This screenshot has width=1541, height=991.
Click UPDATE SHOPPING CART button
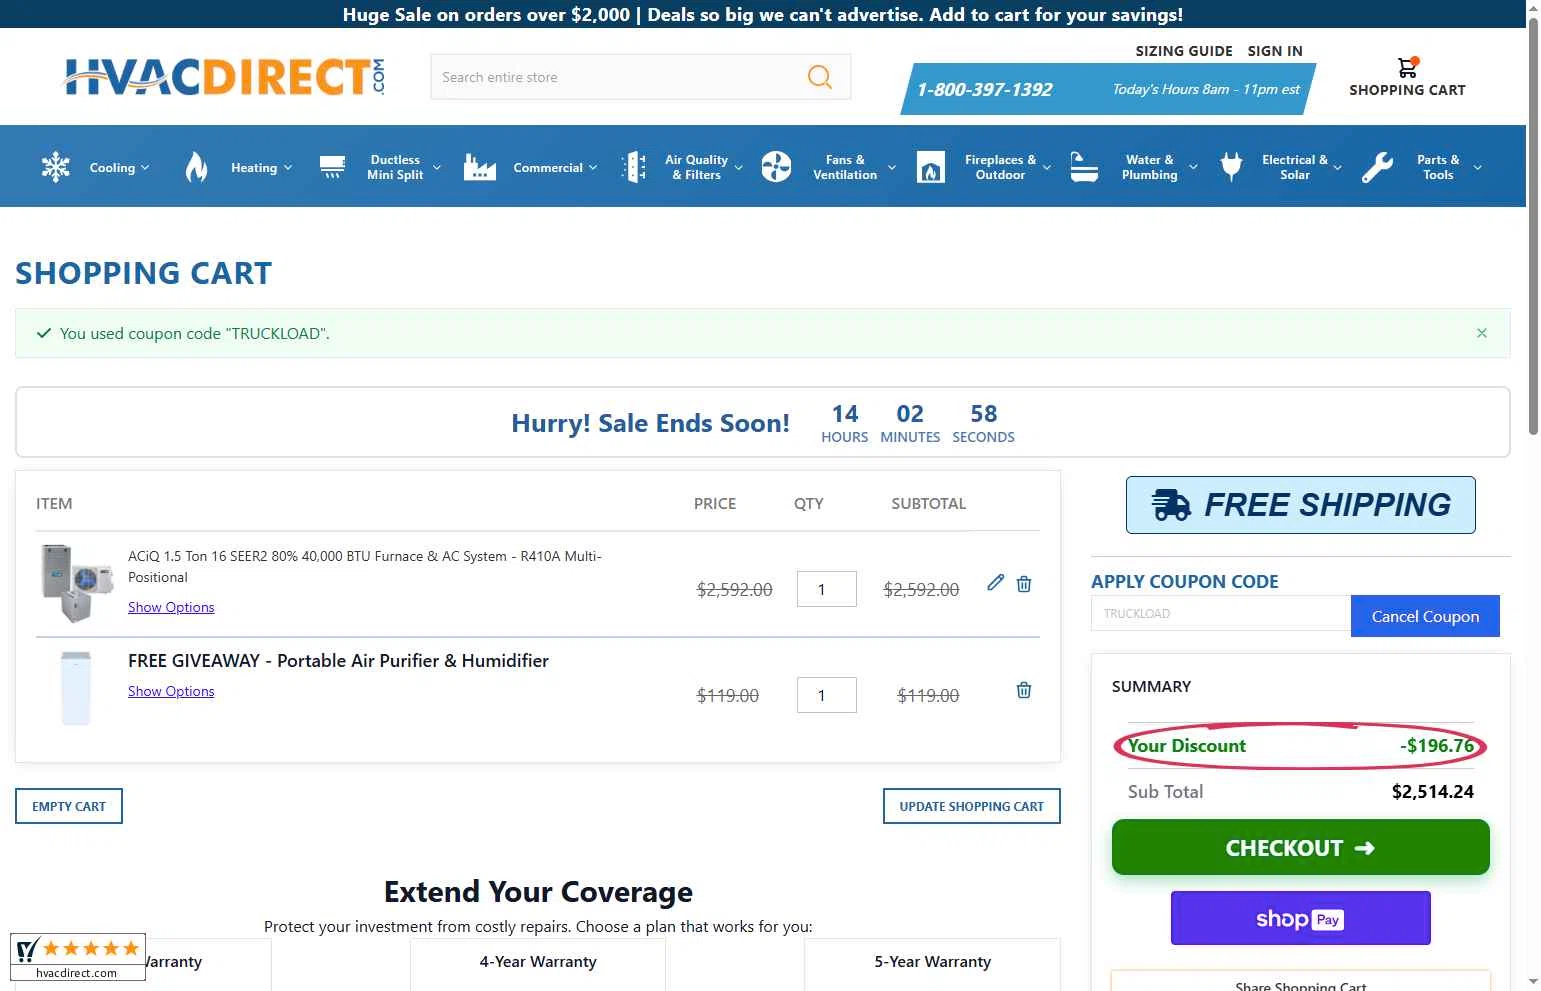[x=971, y=806]
